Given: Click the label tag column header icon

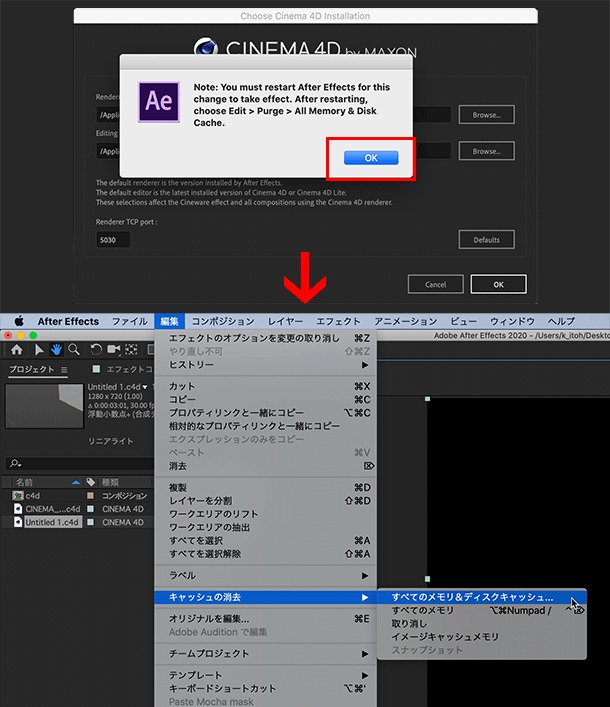Looking at the screenshot, I should click(x=91, y=482).
